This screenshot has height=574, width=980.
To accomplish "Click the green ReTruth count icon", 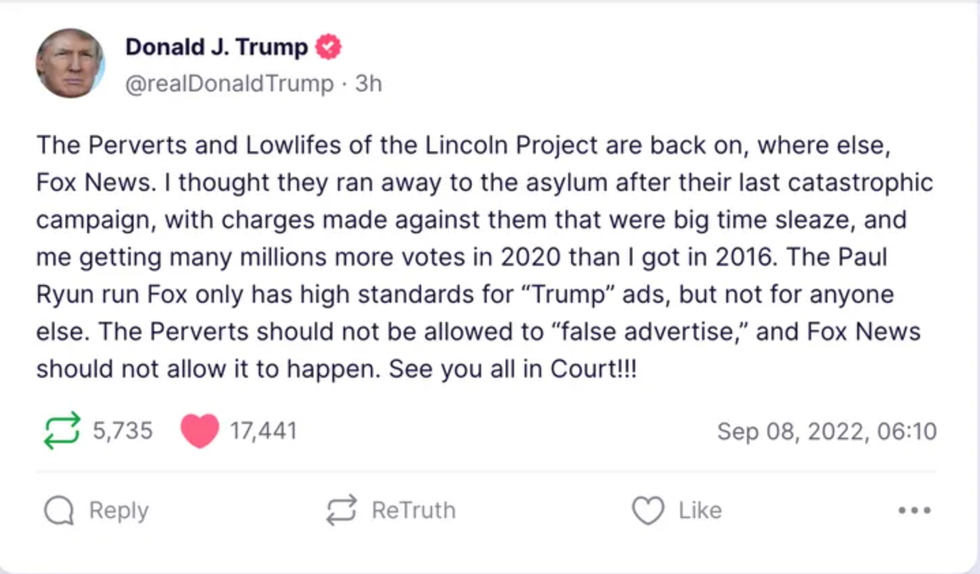I will click(62, 431).
